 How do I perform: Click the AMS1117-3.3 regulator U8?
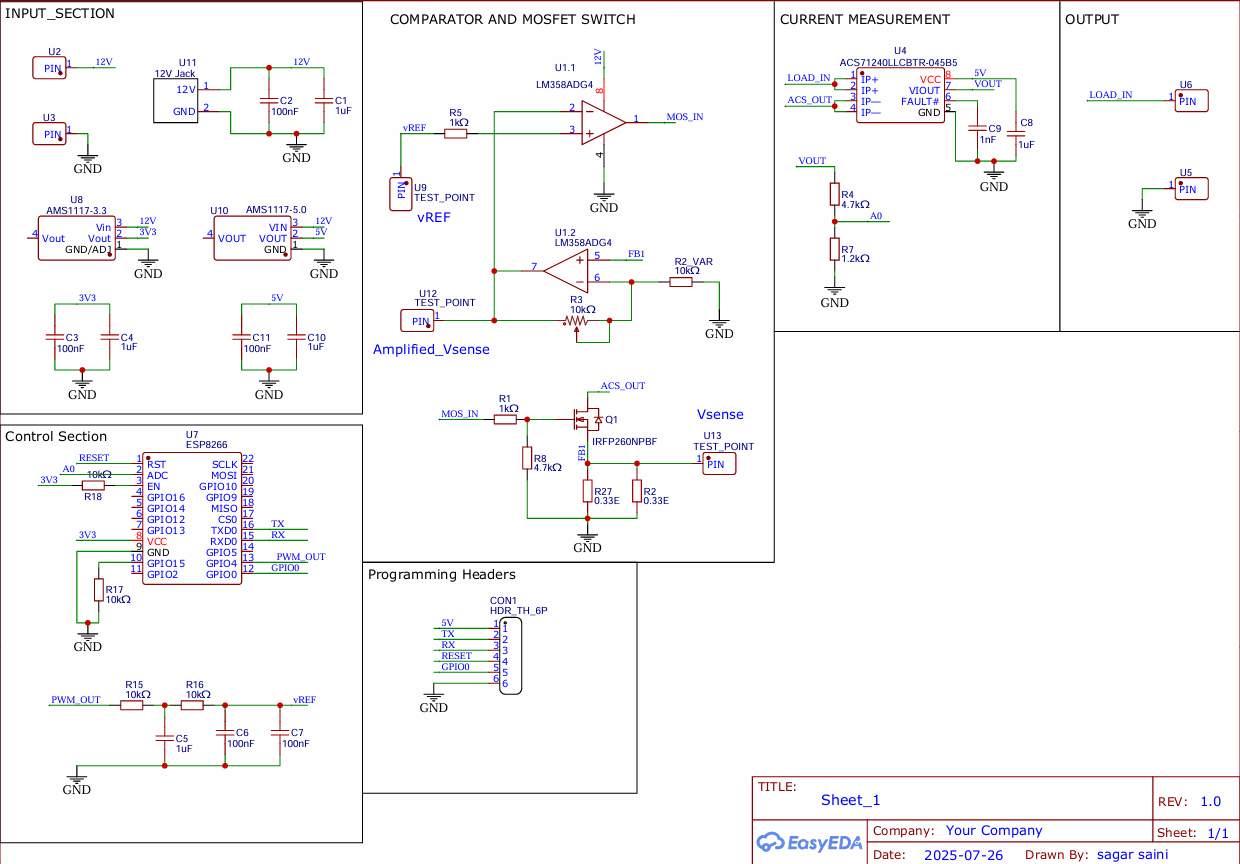point(76,238)
